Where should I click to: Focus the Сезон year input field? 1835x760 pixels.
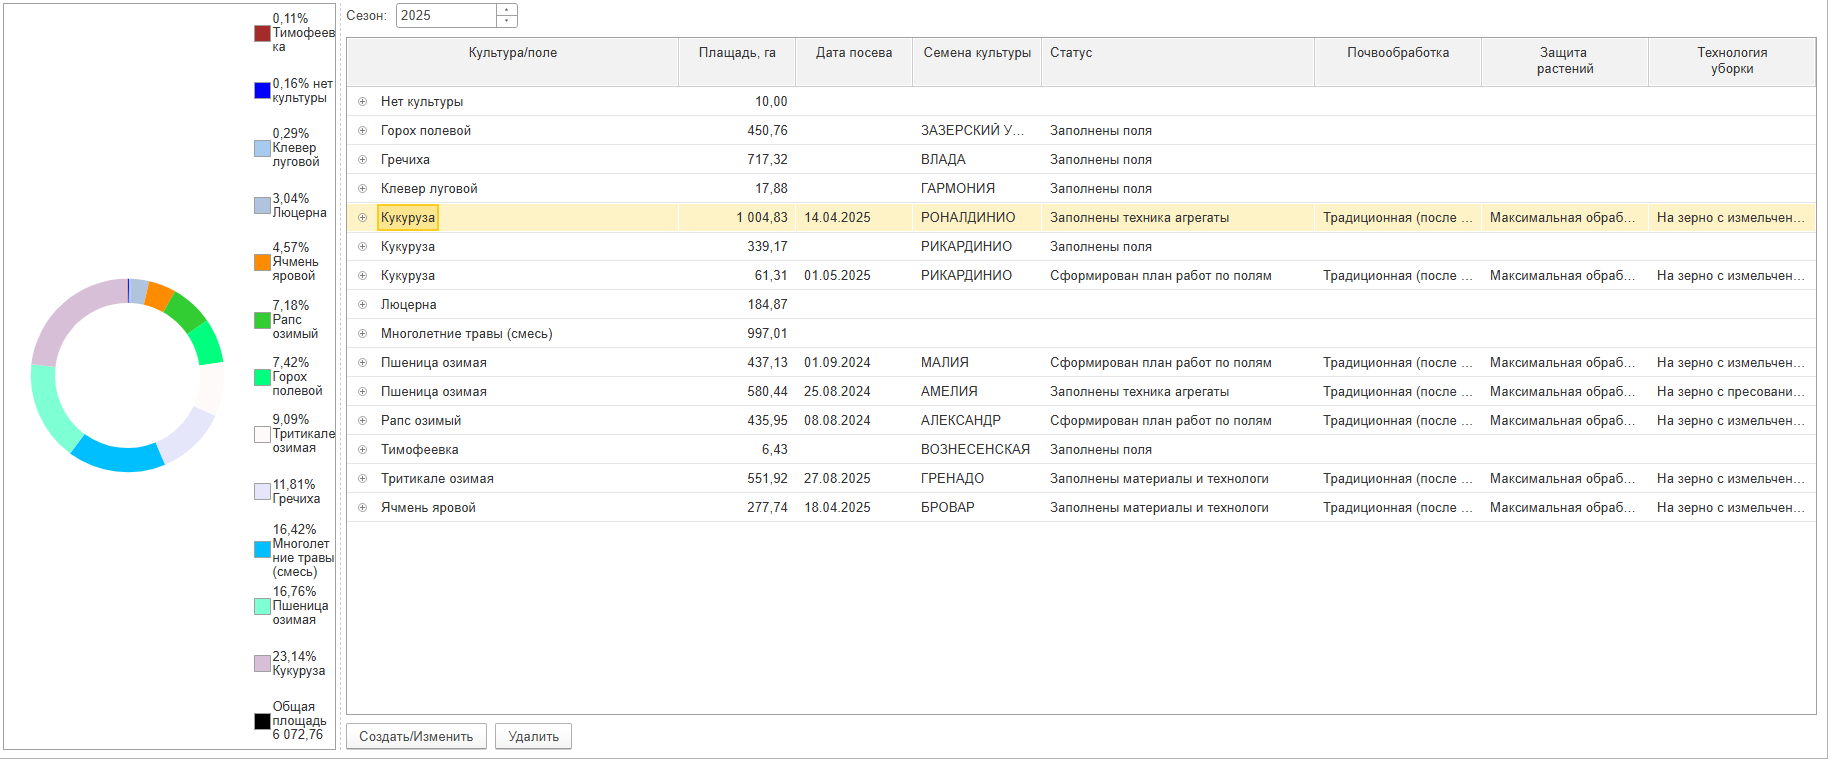446,16
